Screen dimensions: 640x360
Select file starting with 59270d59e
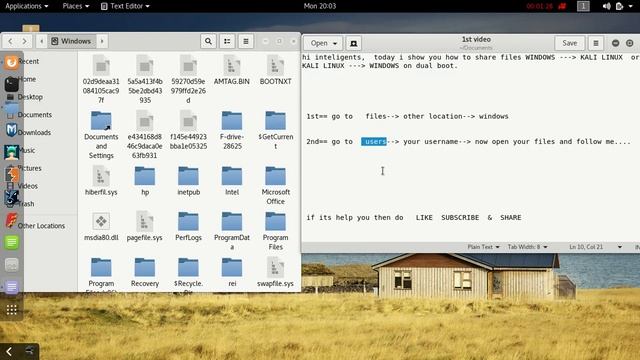pos(189,79)
